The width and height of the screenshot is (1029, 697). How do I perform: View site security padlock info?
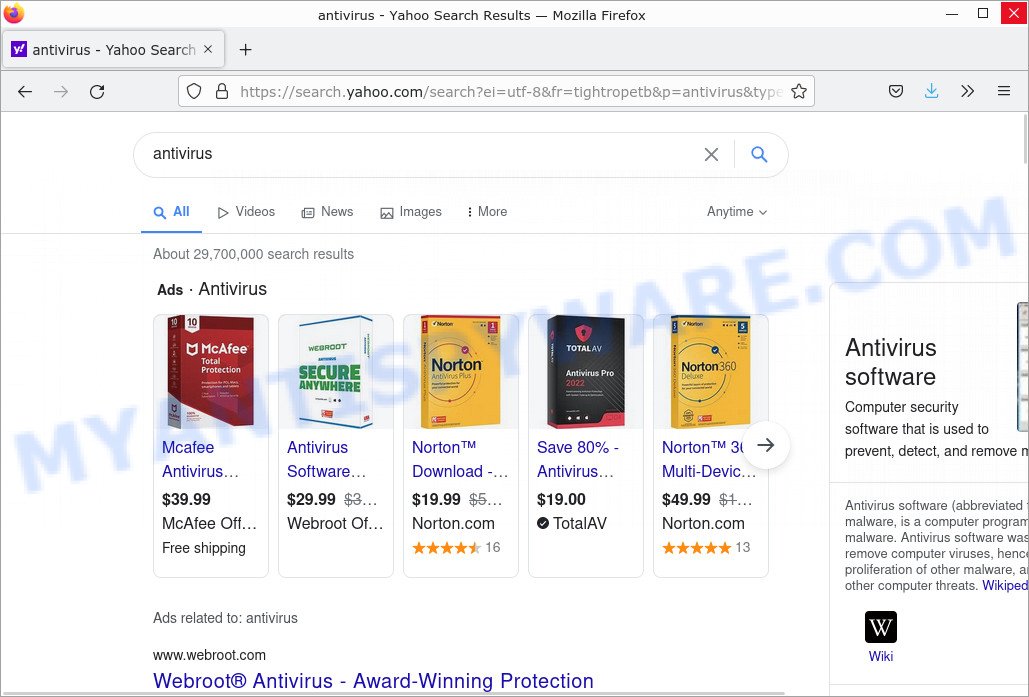(x=222, y=91)
